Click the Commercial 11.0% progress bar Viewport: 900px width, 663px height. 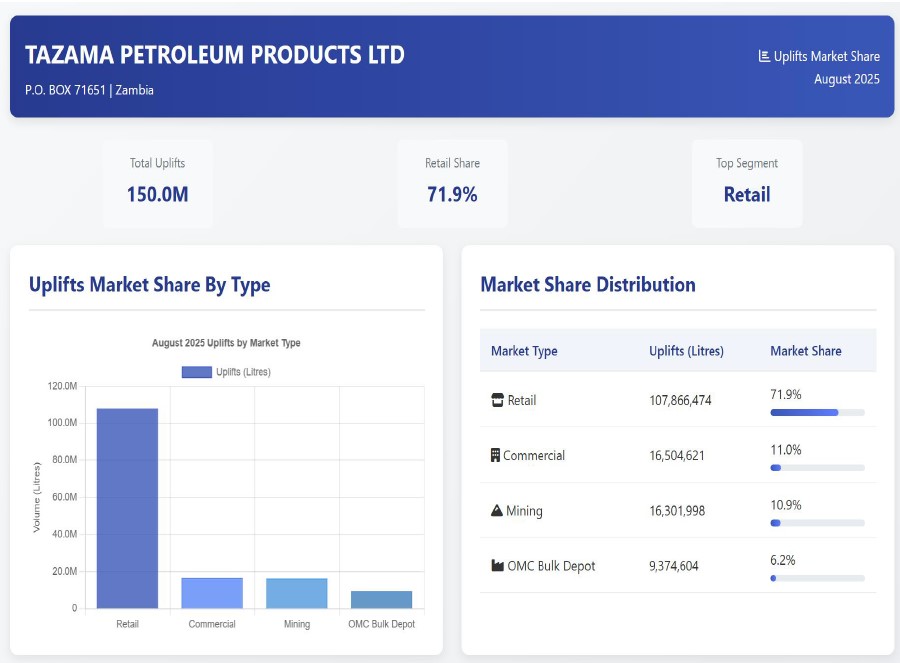(x=817, y=467)
